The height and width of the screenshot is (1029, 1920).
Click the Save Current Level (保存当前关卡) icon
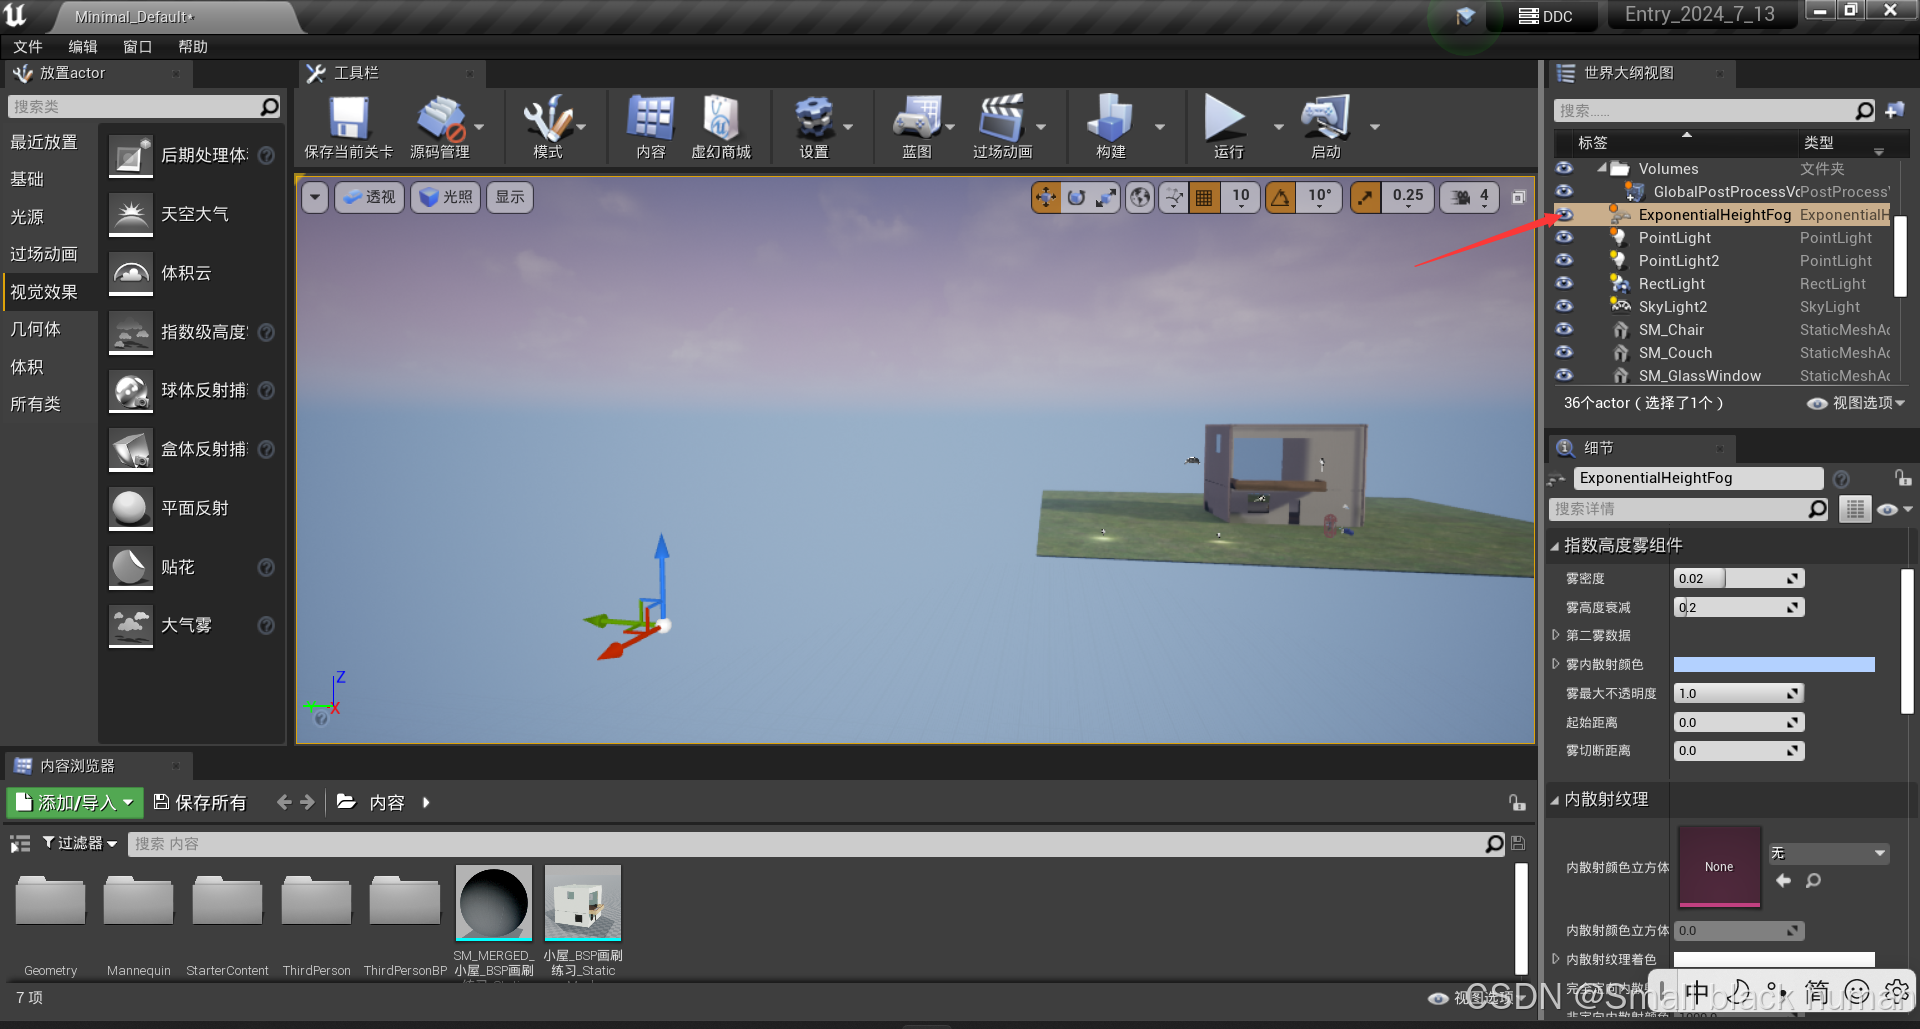[x=348, y=120]
